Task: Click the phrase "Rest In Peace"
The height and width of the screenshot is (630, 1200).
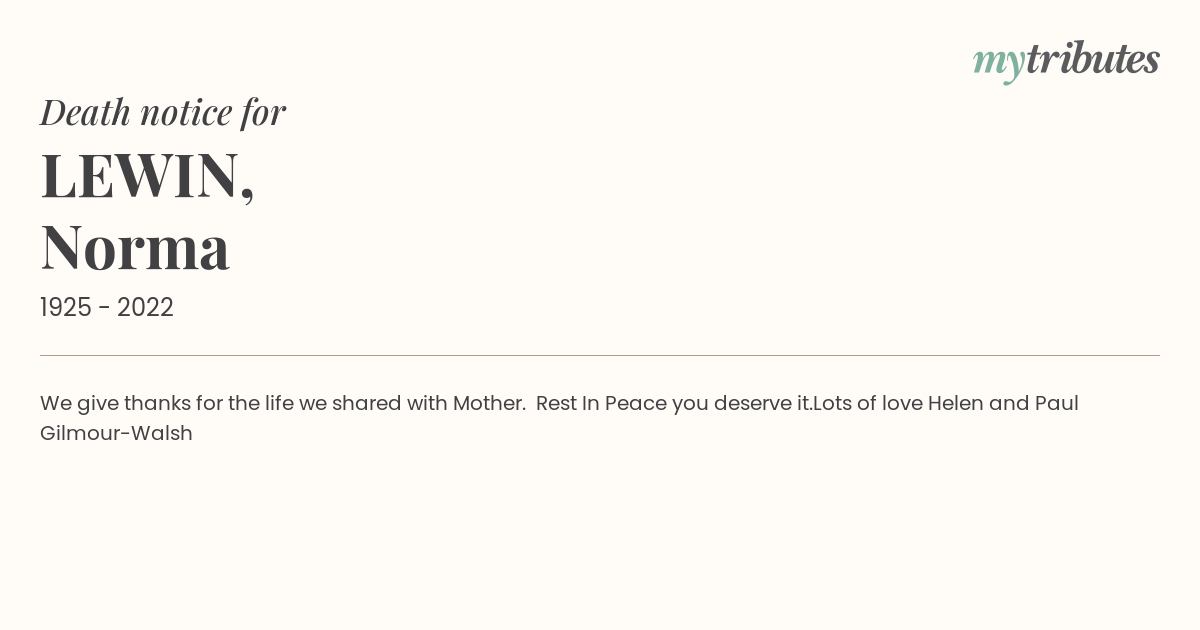Action: click(601, 404)
